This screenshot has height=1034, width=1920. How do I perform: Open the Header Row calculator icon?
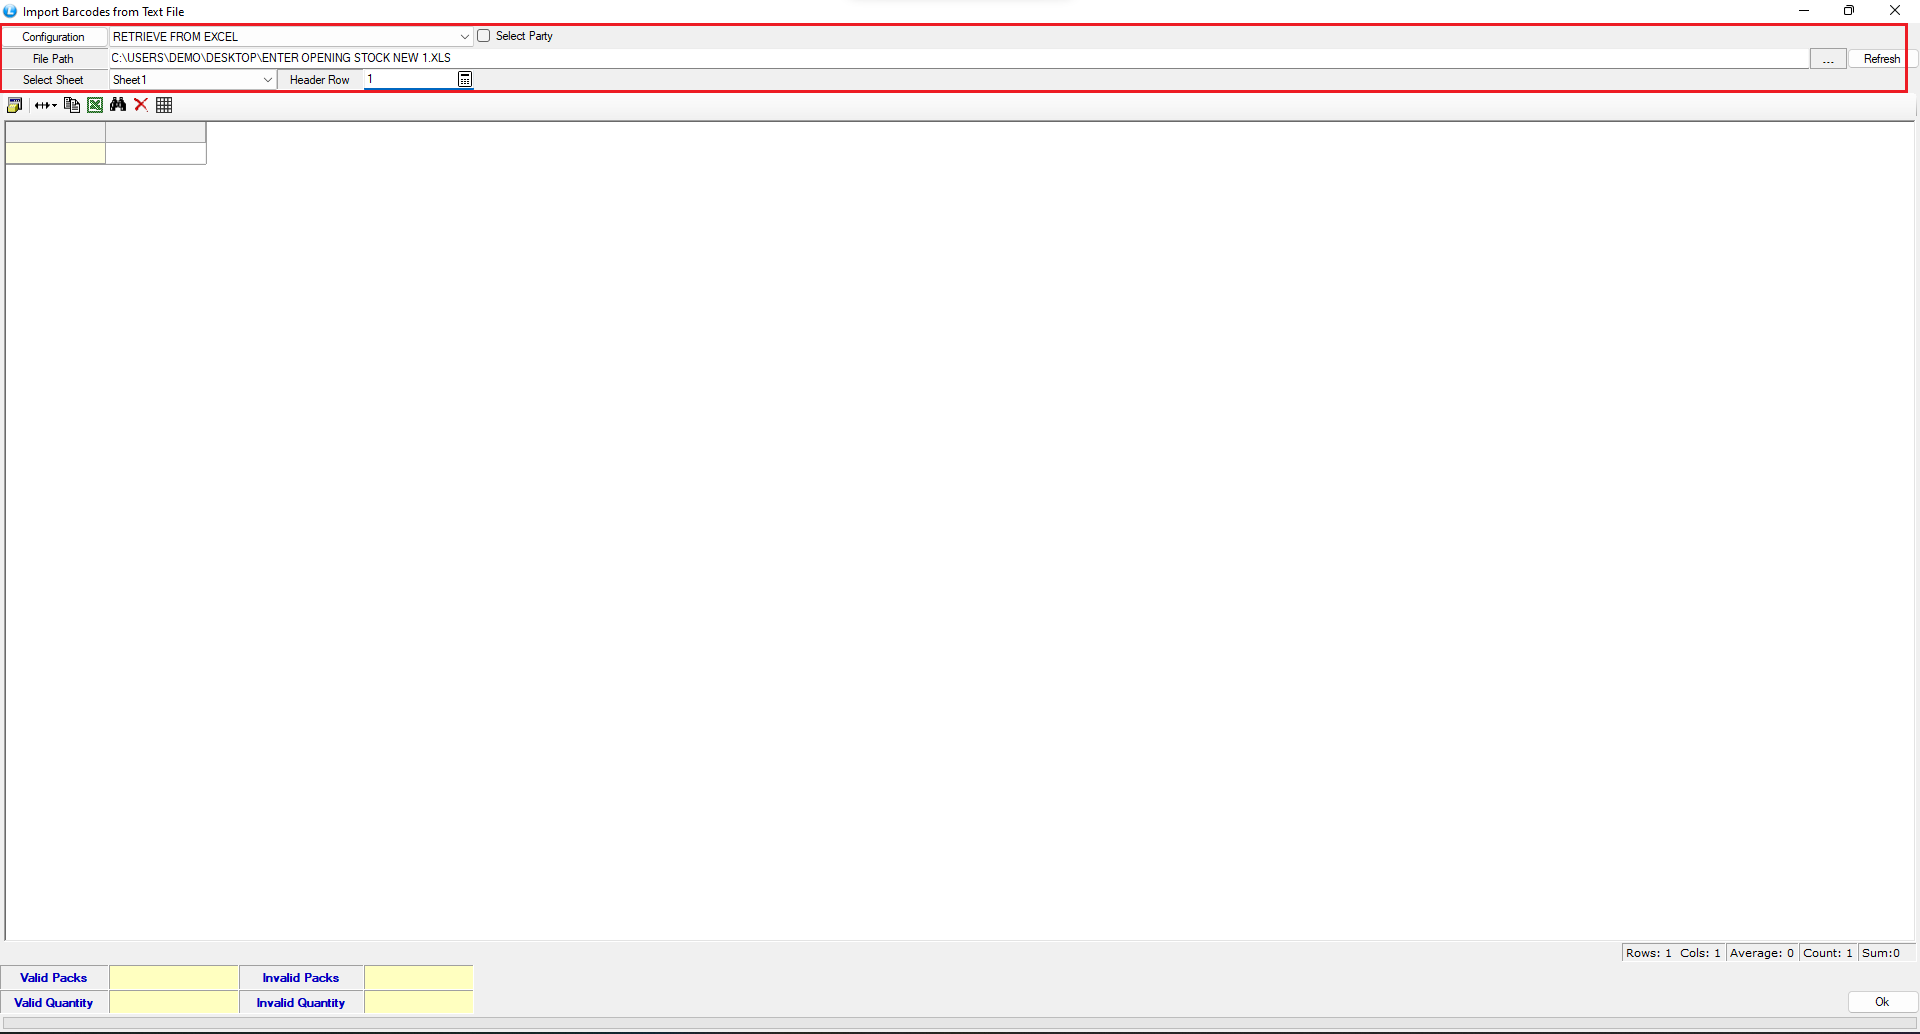(x=465, y=80)
